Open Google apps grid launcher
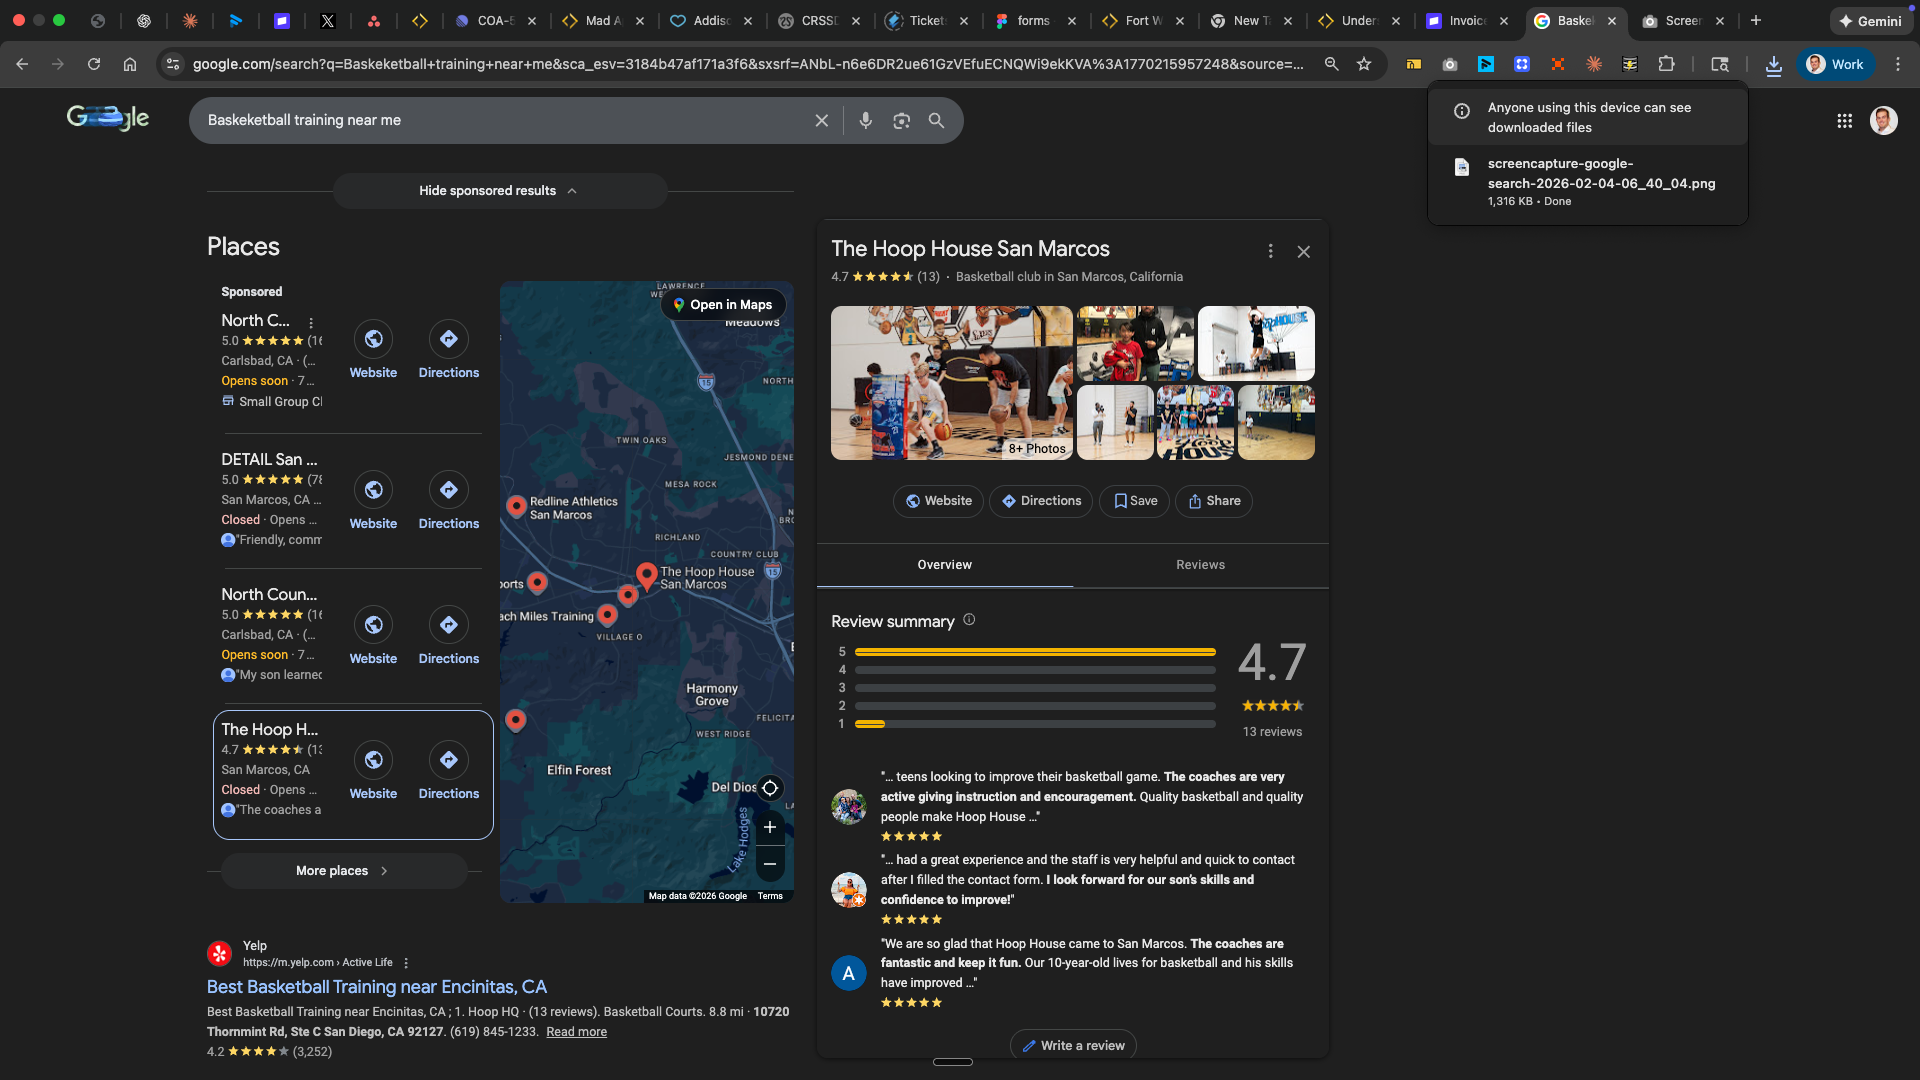Viewport: 1920px width, 1080px height. [1845, 120]
